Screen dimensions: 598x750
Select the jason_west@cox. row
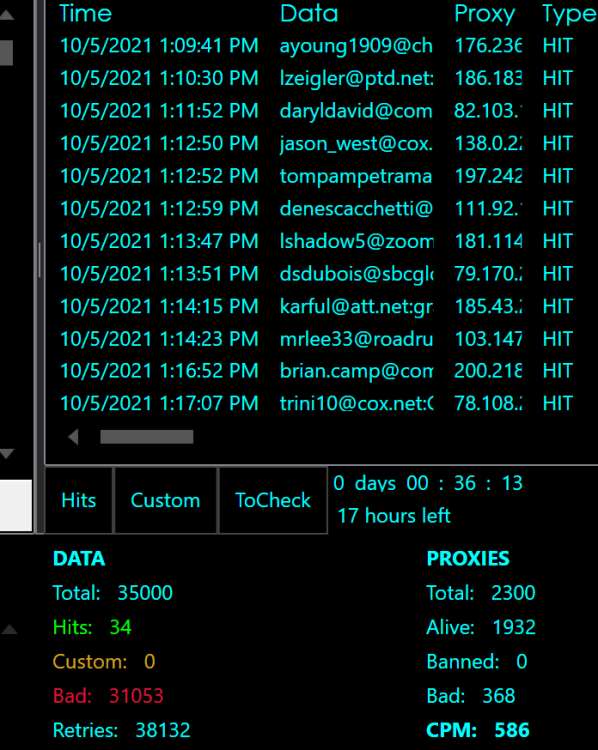pos(321,143)
